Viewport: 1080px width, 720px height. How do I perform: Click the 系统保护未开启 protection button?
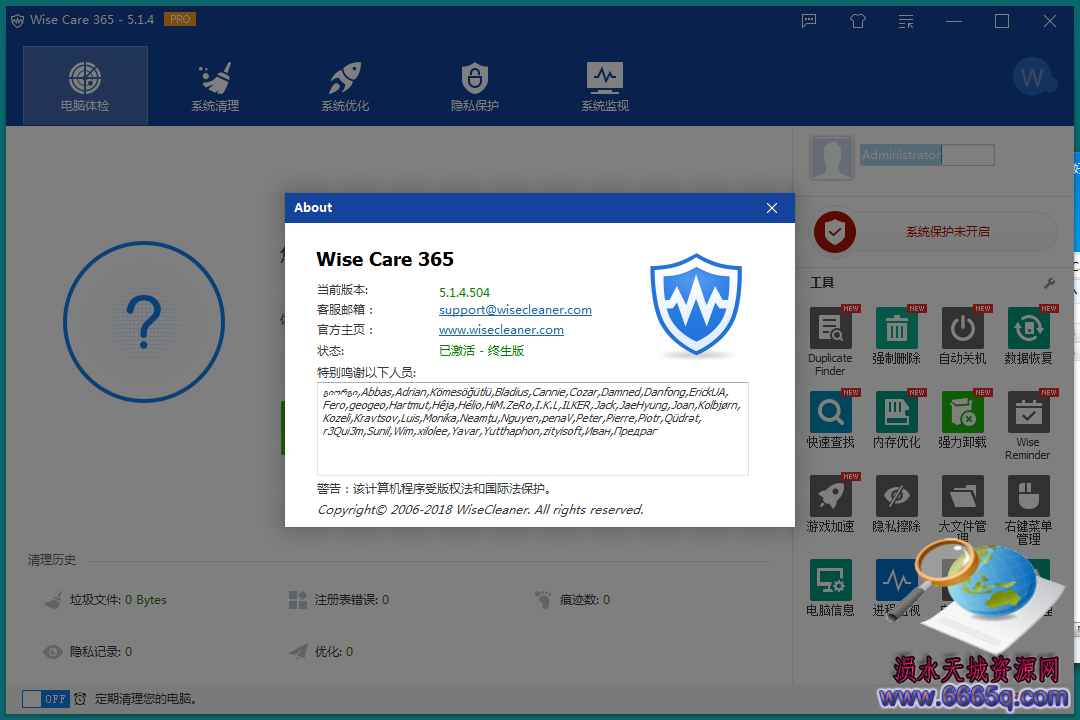(948, 232)
